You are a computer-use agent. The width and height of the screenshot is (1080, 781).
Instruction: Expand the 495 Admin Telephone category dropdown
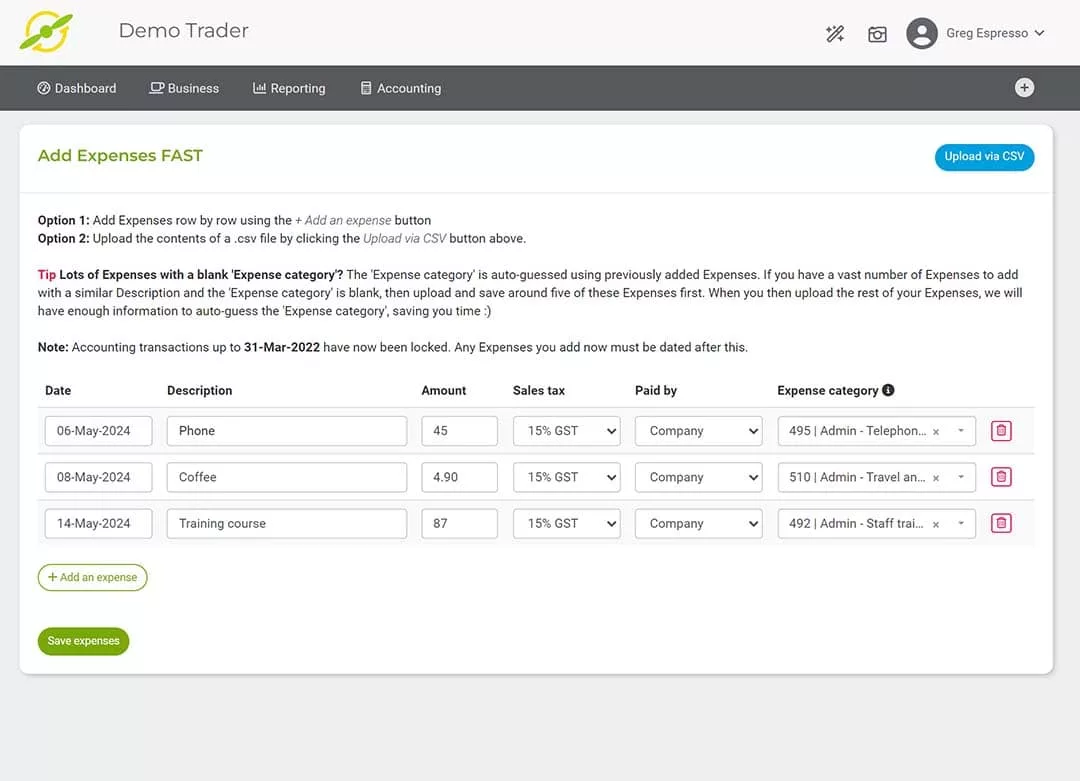961,431
